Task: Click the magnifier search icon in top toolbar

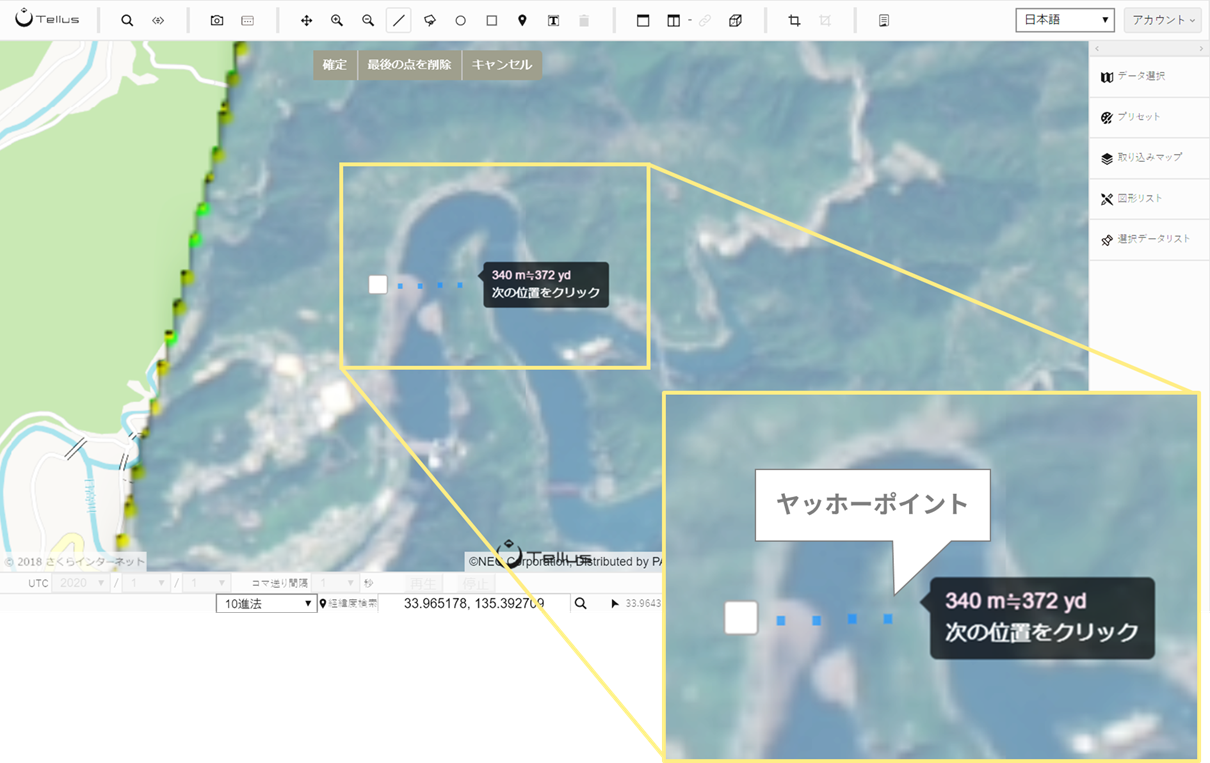Action: pos(127,20)
